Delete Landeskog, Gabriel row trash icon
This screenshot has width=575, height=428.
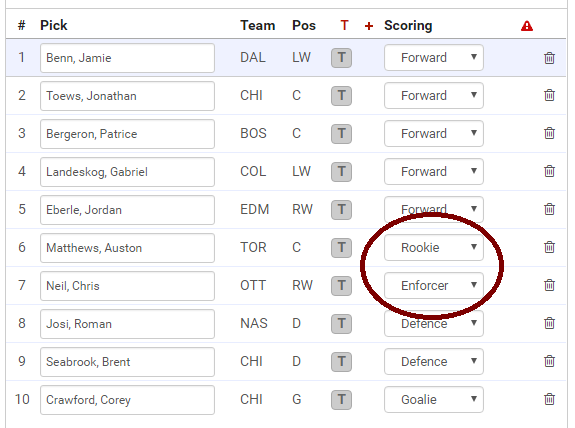click(549, 171)
